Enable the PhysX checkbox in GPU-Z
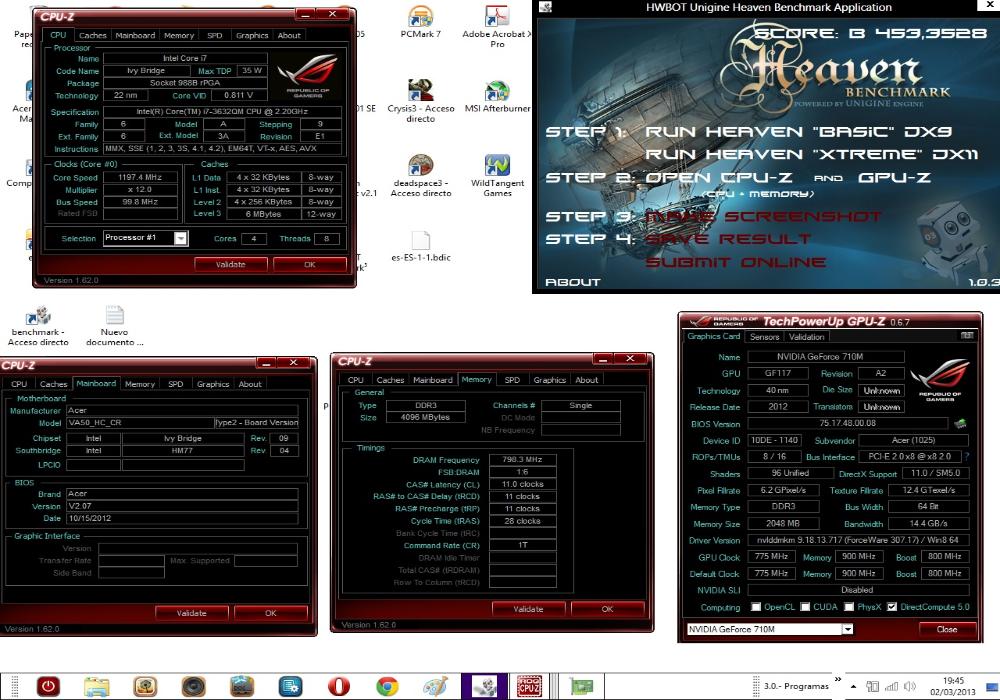 849,607
